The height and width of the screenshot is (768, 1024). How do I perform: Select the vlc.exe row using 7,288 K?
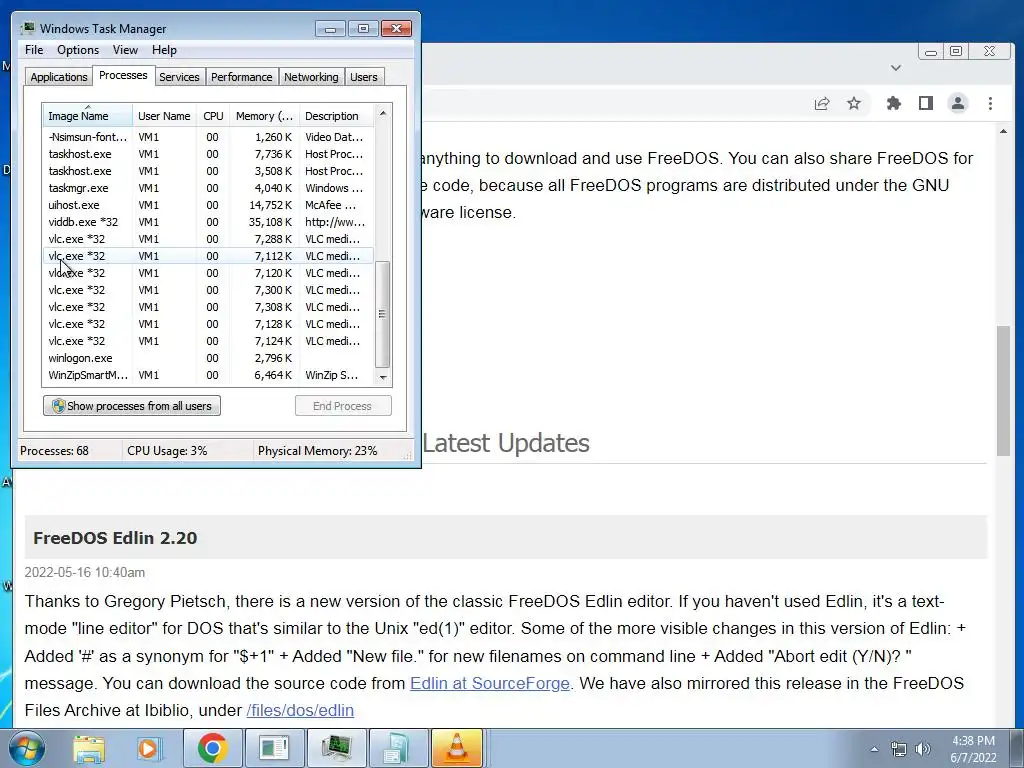coord(209,239)
